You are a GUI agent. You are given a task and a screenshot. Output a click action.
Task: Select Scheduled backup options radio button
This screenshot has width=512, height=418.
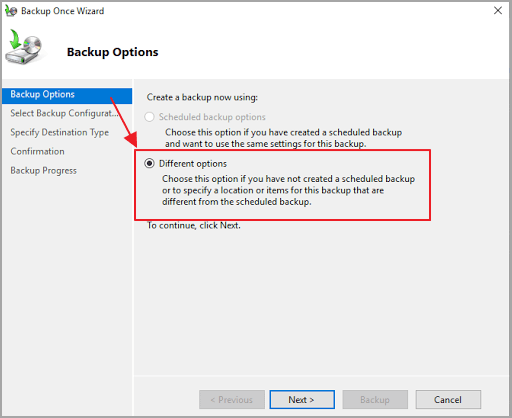click(149, 117)
